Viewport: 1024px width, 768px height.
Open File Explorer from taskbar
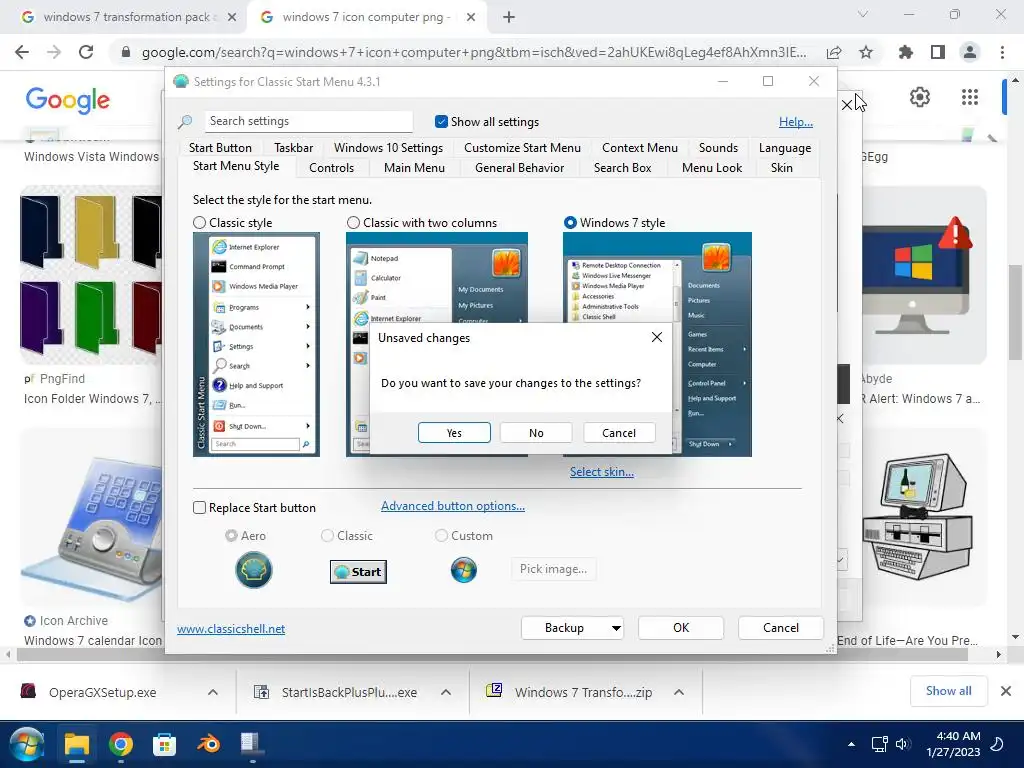(76, 744)
